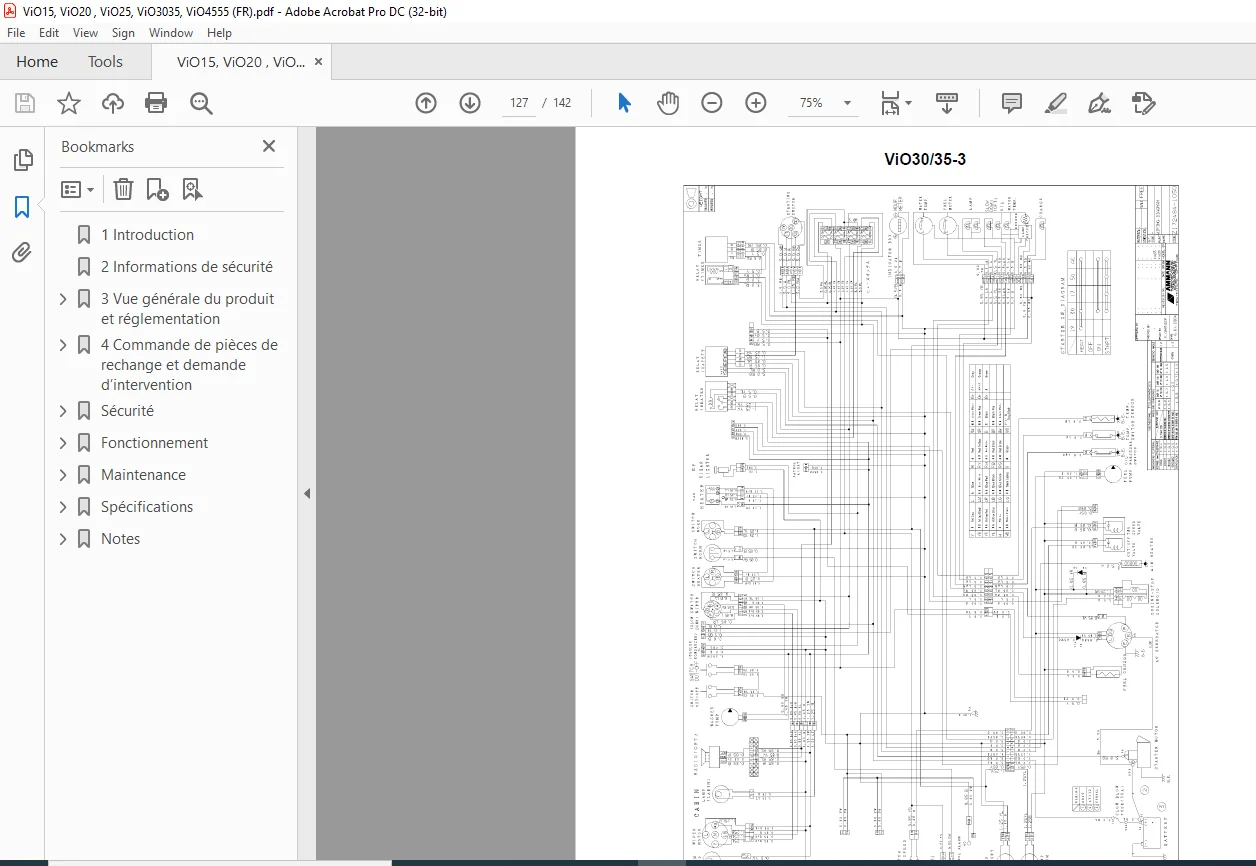Image resolution: width=1256 pixels, height=866 pixels.
Task: Open the Page Thumbnails panel icon
Action: pyautogui.click(x=22, y=160)
